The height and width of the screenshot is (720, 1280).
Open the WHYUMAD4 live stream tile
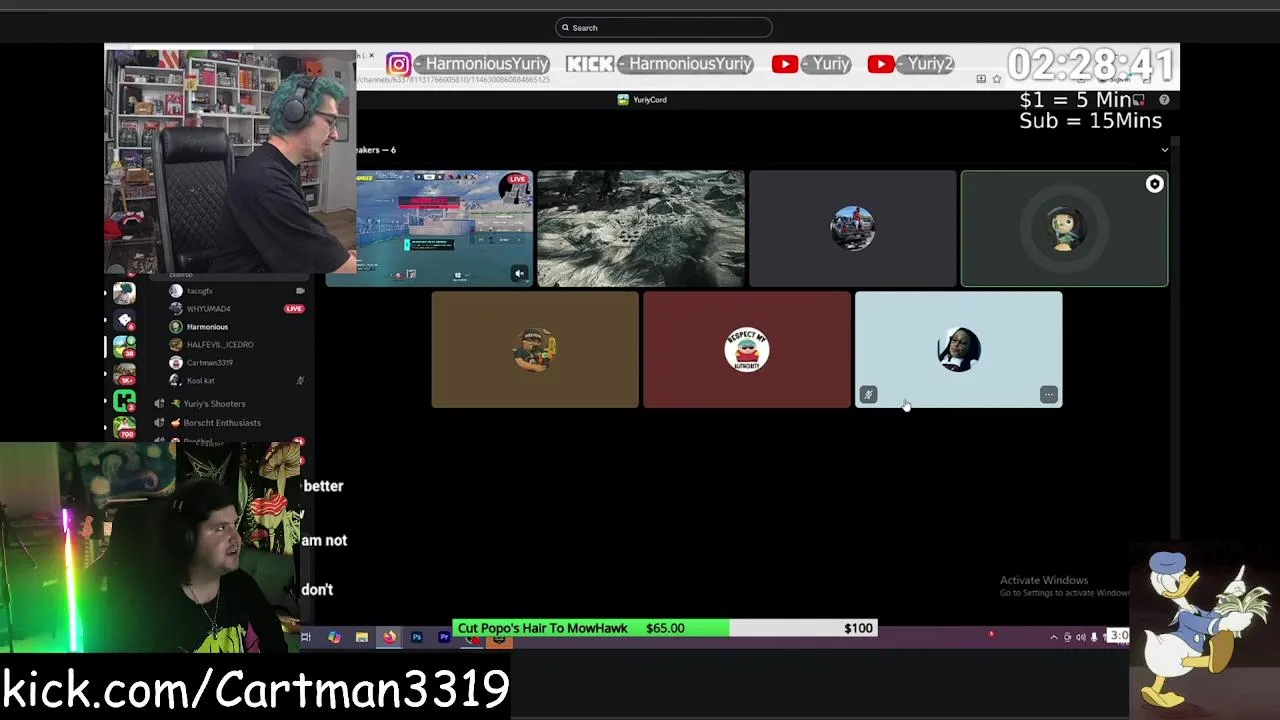[430, 228]
